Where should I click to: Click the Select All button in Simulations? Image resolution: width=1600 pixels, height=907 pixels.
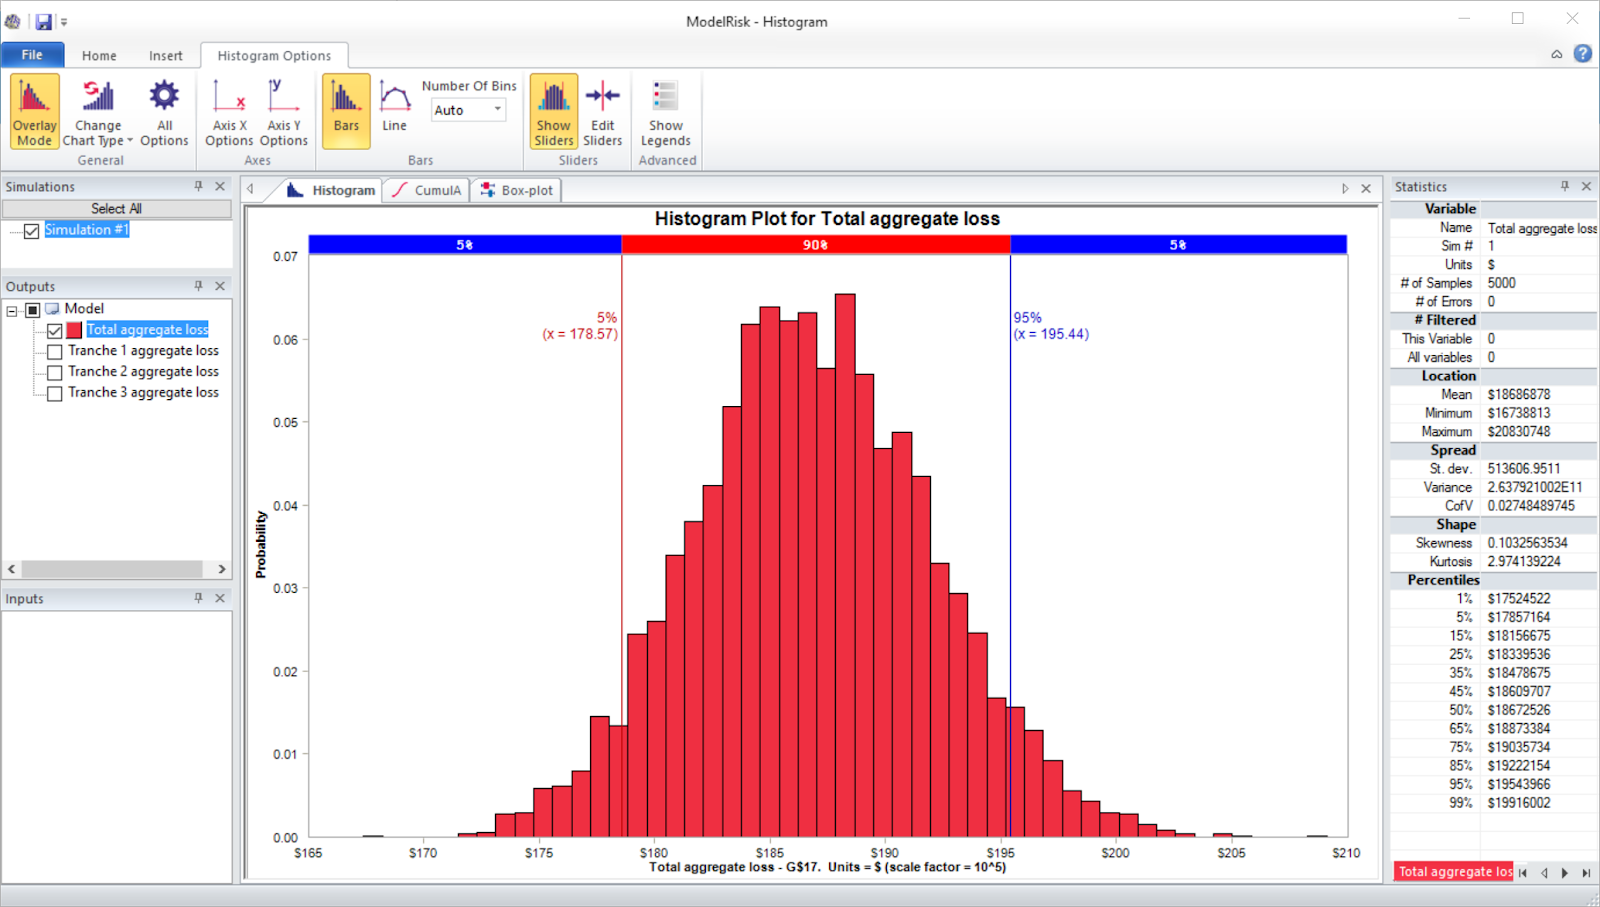click(117, 208)
